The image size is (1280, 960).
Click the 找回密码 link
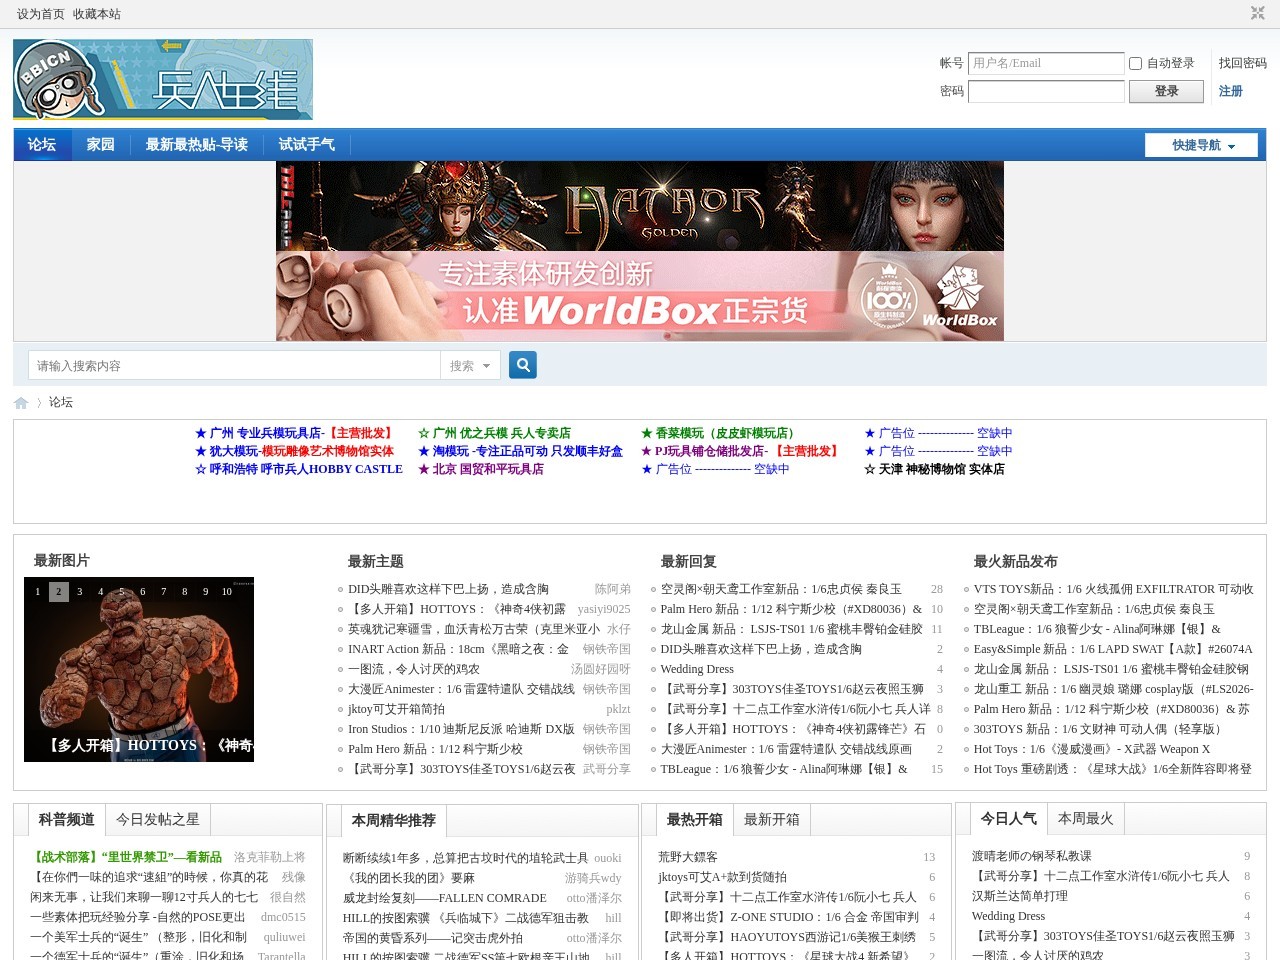click(1243, 63)
